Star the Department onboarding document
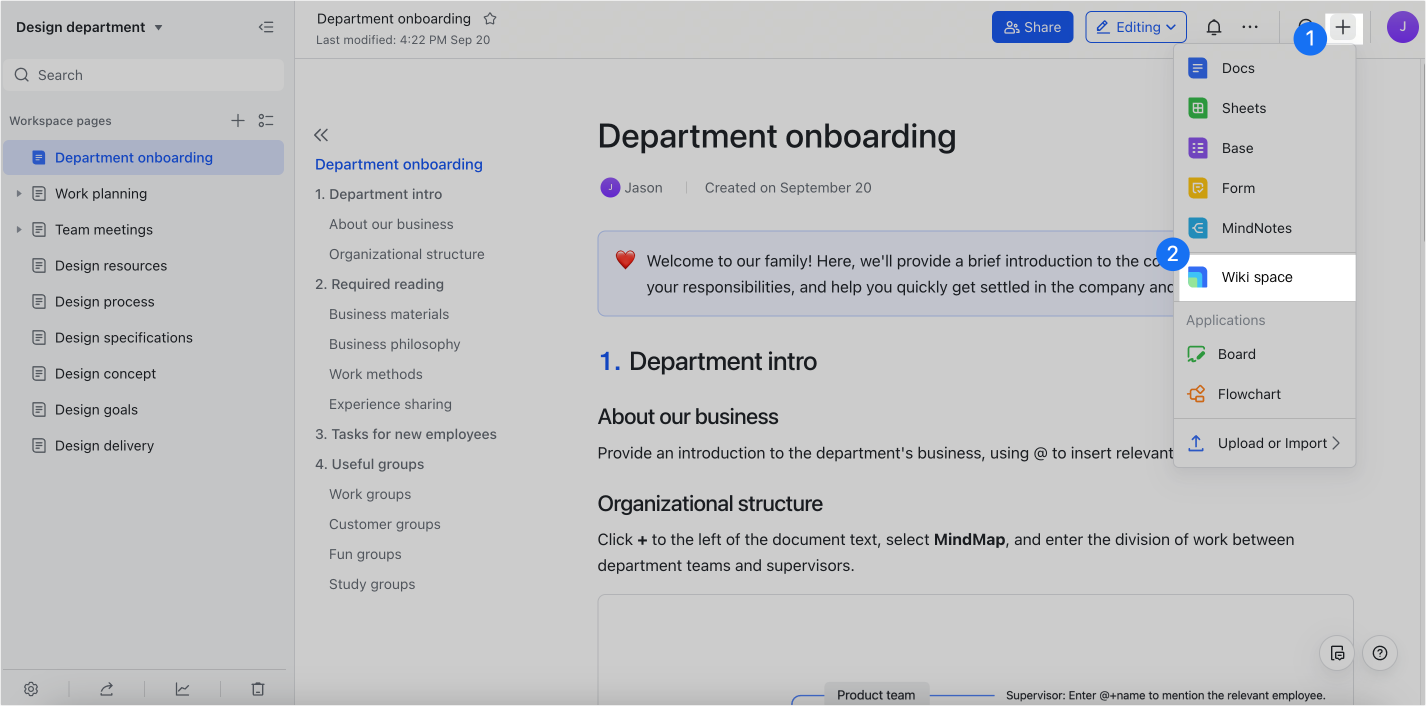1426x706 pixels. tap(489, 17)
